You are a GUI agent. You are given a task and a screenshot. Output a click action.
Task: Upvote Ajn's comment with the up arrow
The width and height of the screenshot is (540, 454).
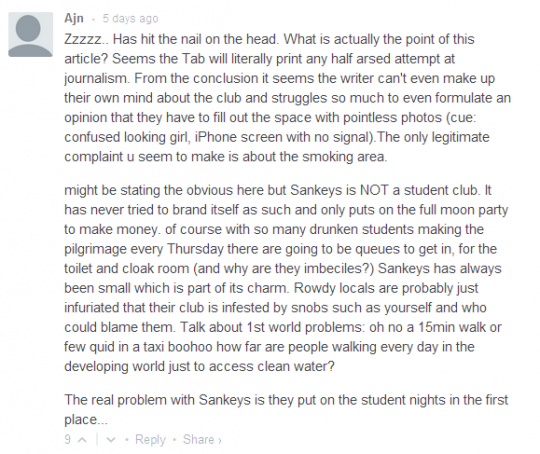tap(82, 440)
